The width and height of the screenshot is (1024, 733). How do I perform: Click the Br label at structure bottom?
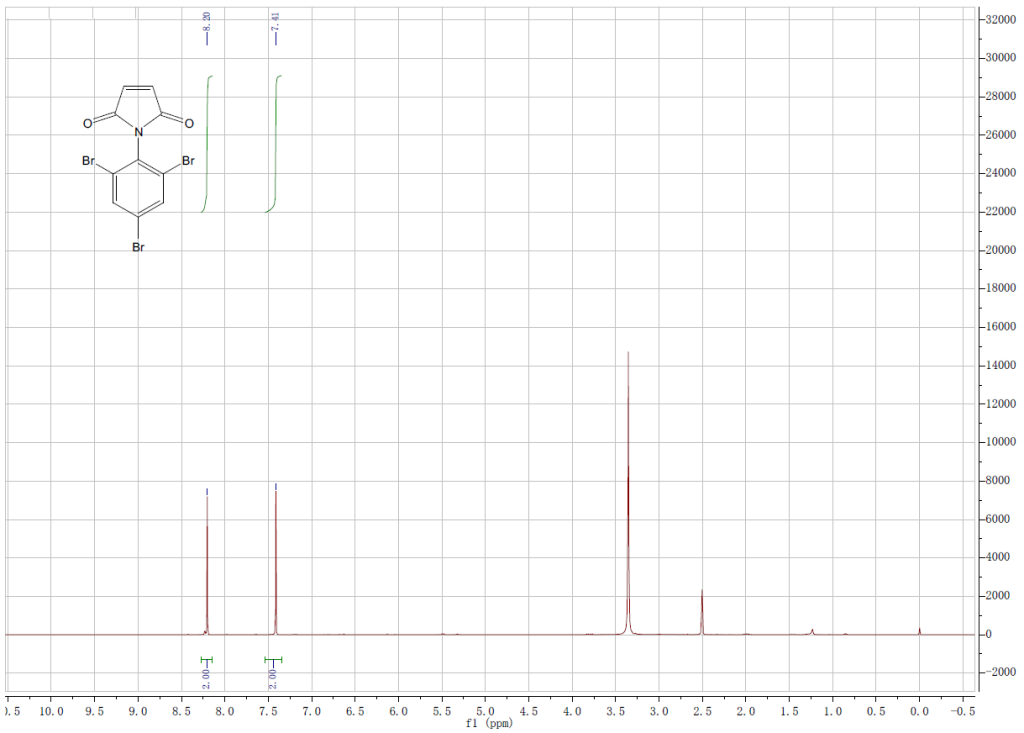(137, 247)
